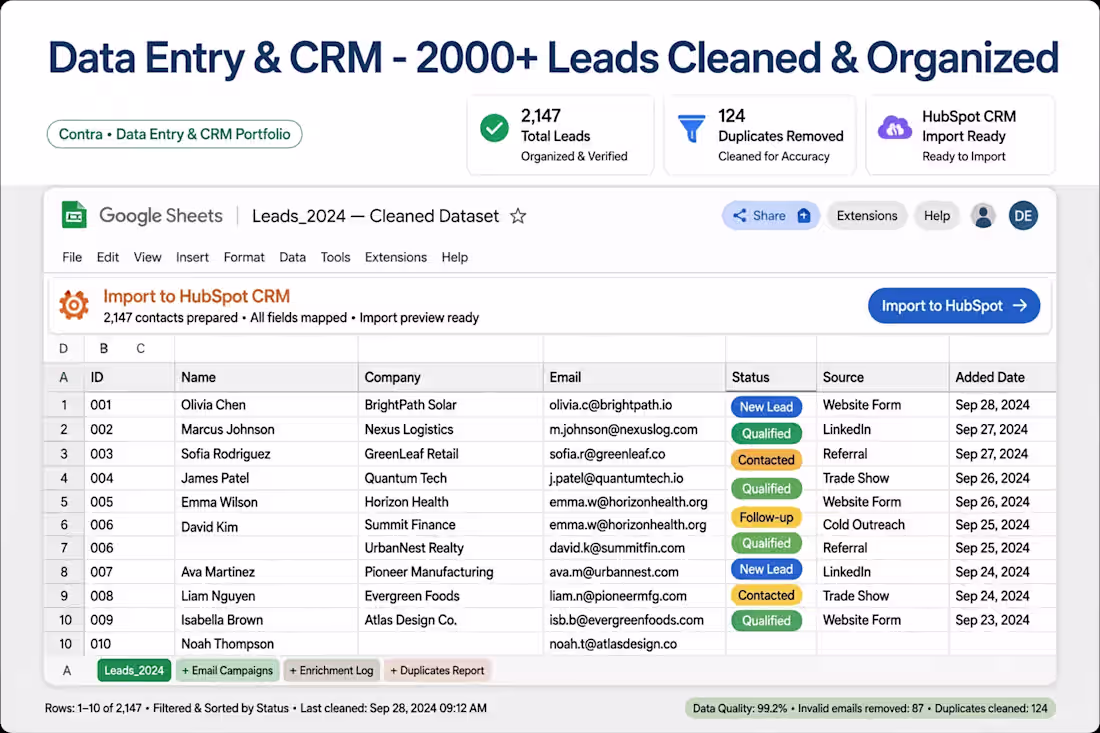Select the cell David Kim
The width and height of the screenshot is (1100, 733).
[266, 527]
